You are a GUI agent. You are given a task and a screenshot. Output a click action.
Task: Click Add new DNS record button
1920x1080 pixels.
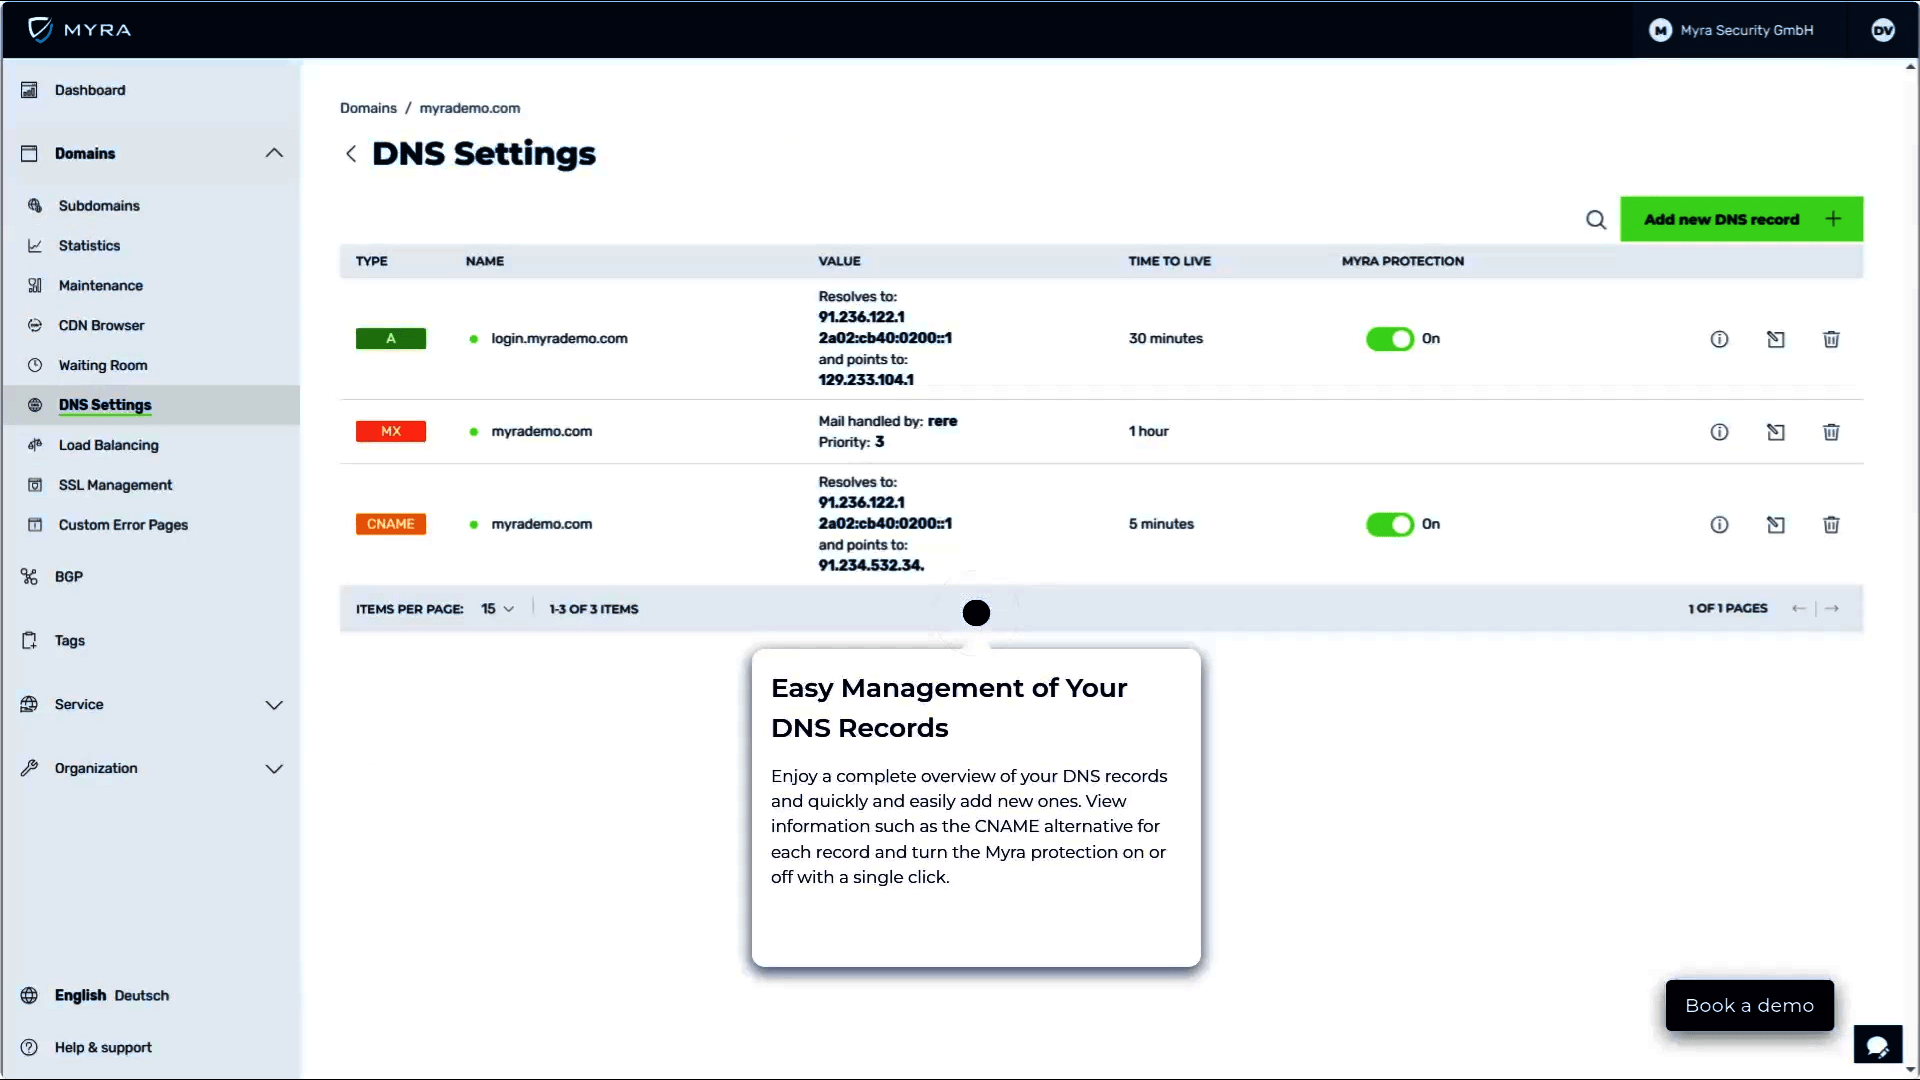pyautogui.click(x=1740, y=219)
